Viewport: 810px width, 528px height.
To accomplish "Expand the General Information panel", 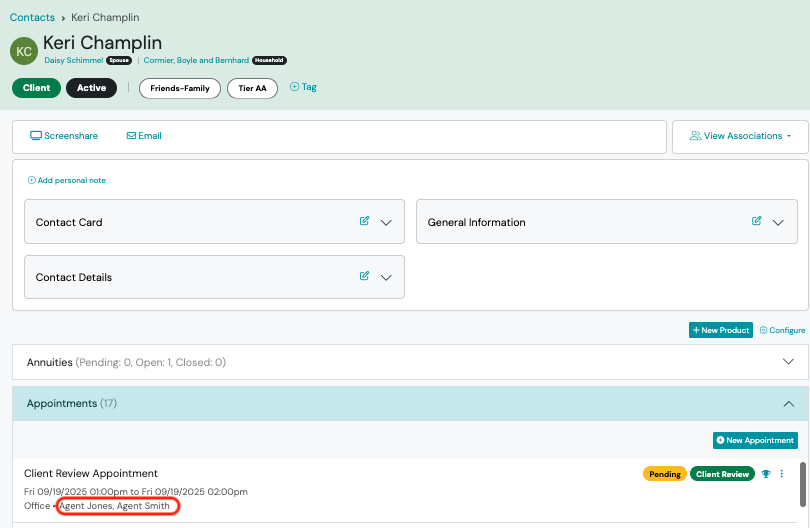I will [778, 223].
